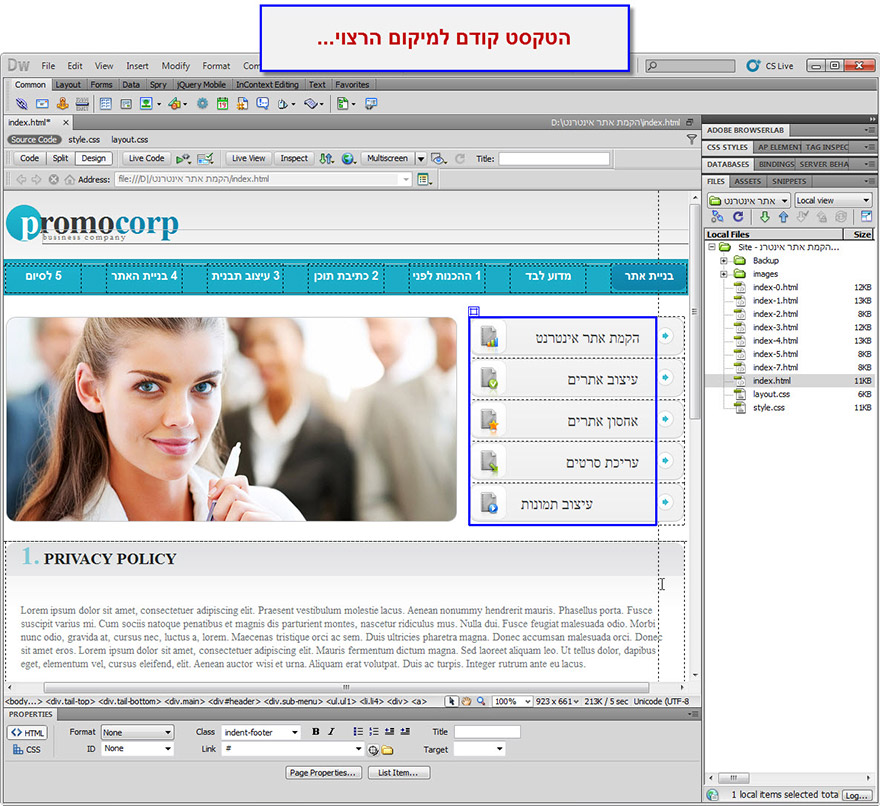This screenshot has width=880, height=806.
Task: Click the Page Properties button
Action: coord(323,773)
